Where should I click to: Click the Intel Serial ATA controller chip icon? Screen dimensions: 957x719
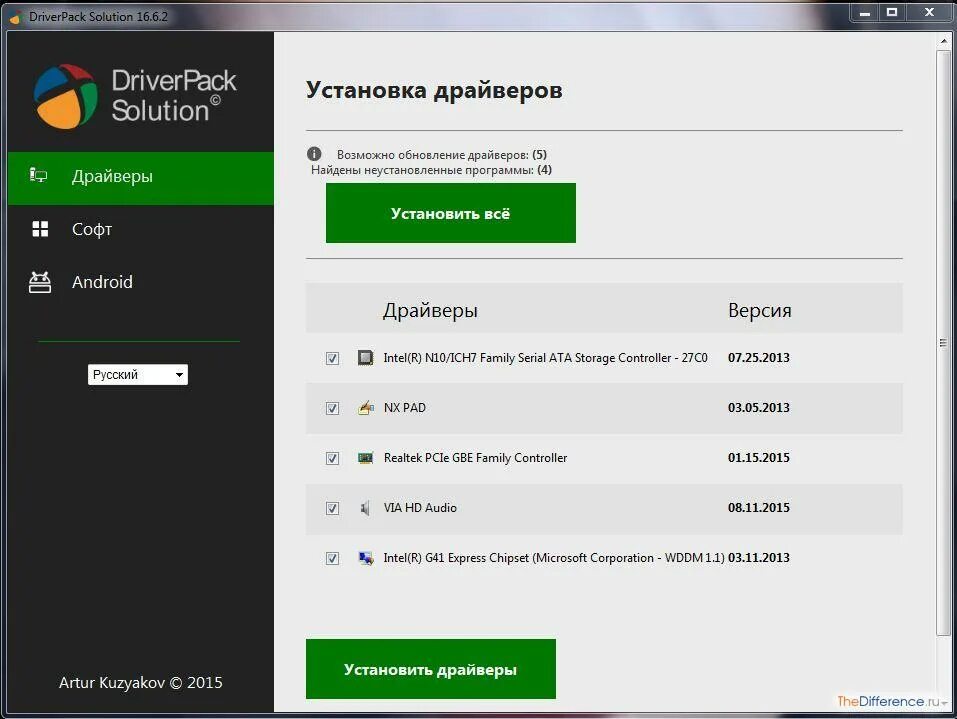pyautogui.click(x=365, y=358)
